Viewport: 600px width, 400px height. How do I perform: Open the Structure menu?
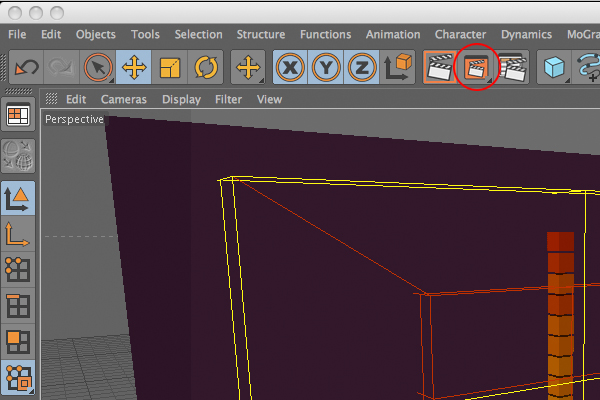261,34
